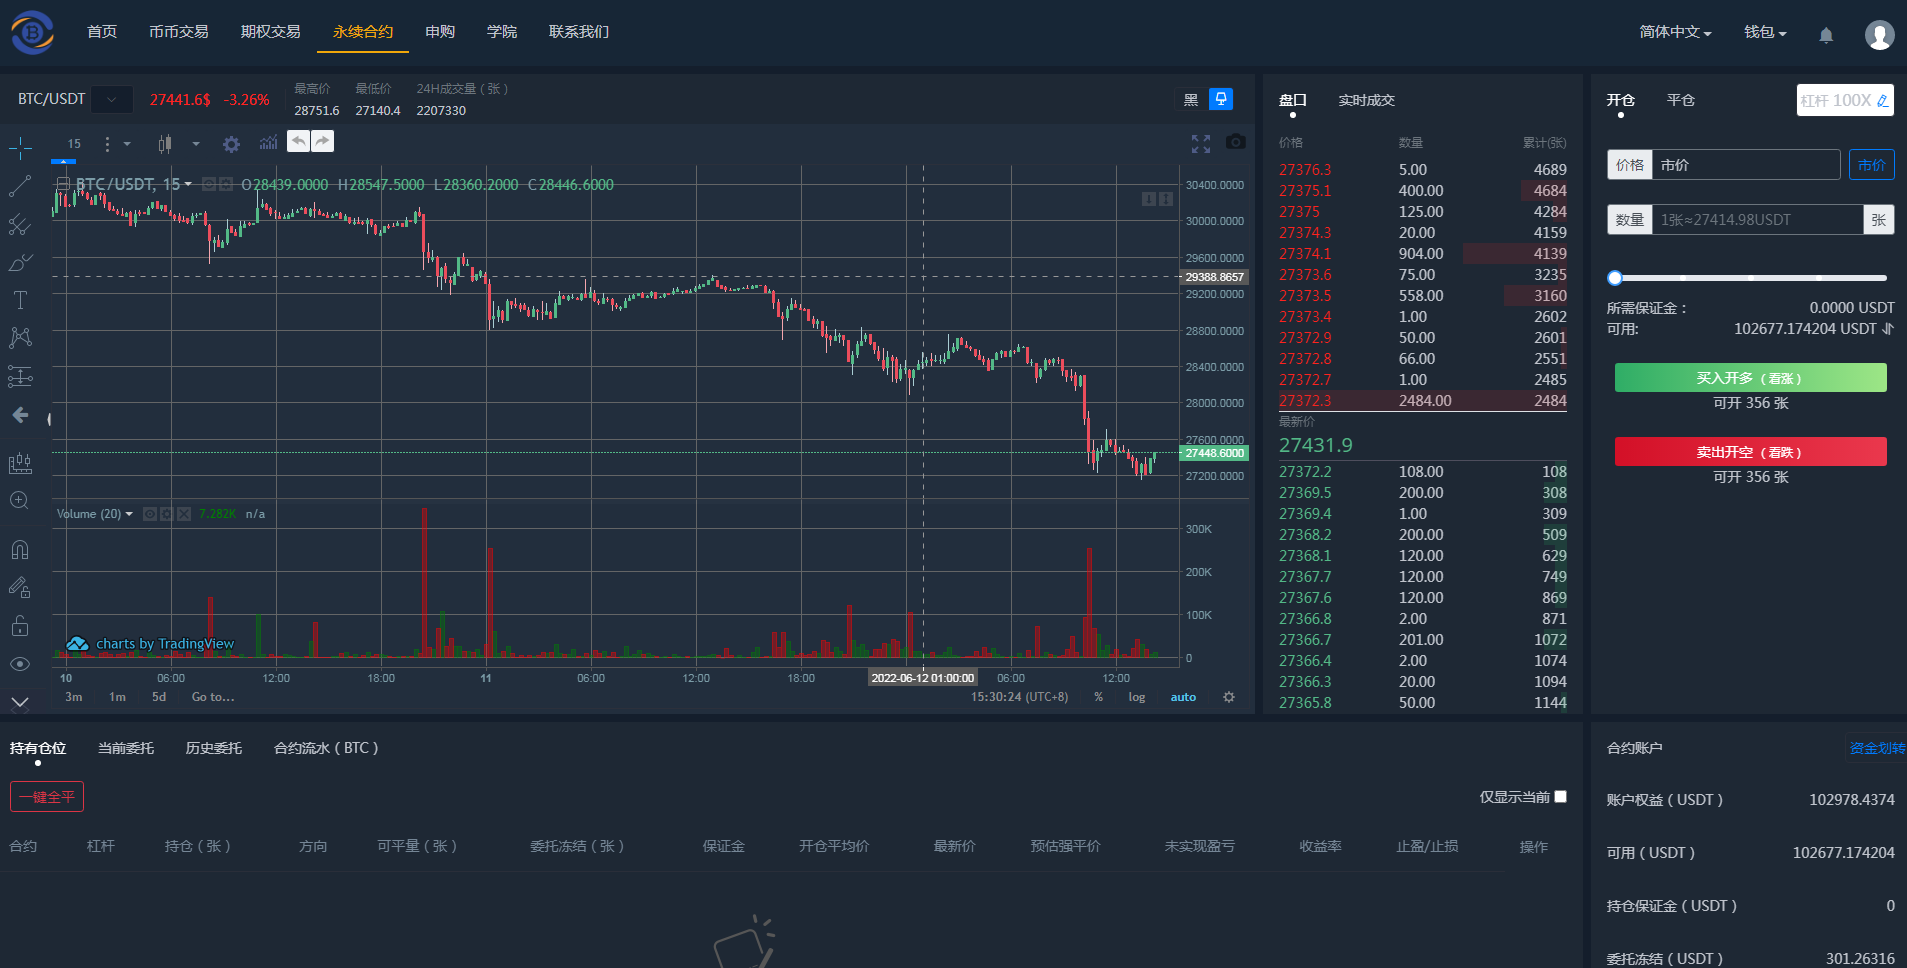Screen dimensions: 1907x968
Task: Open BTC/USDT pair dropdown
Action: (112, 100)
